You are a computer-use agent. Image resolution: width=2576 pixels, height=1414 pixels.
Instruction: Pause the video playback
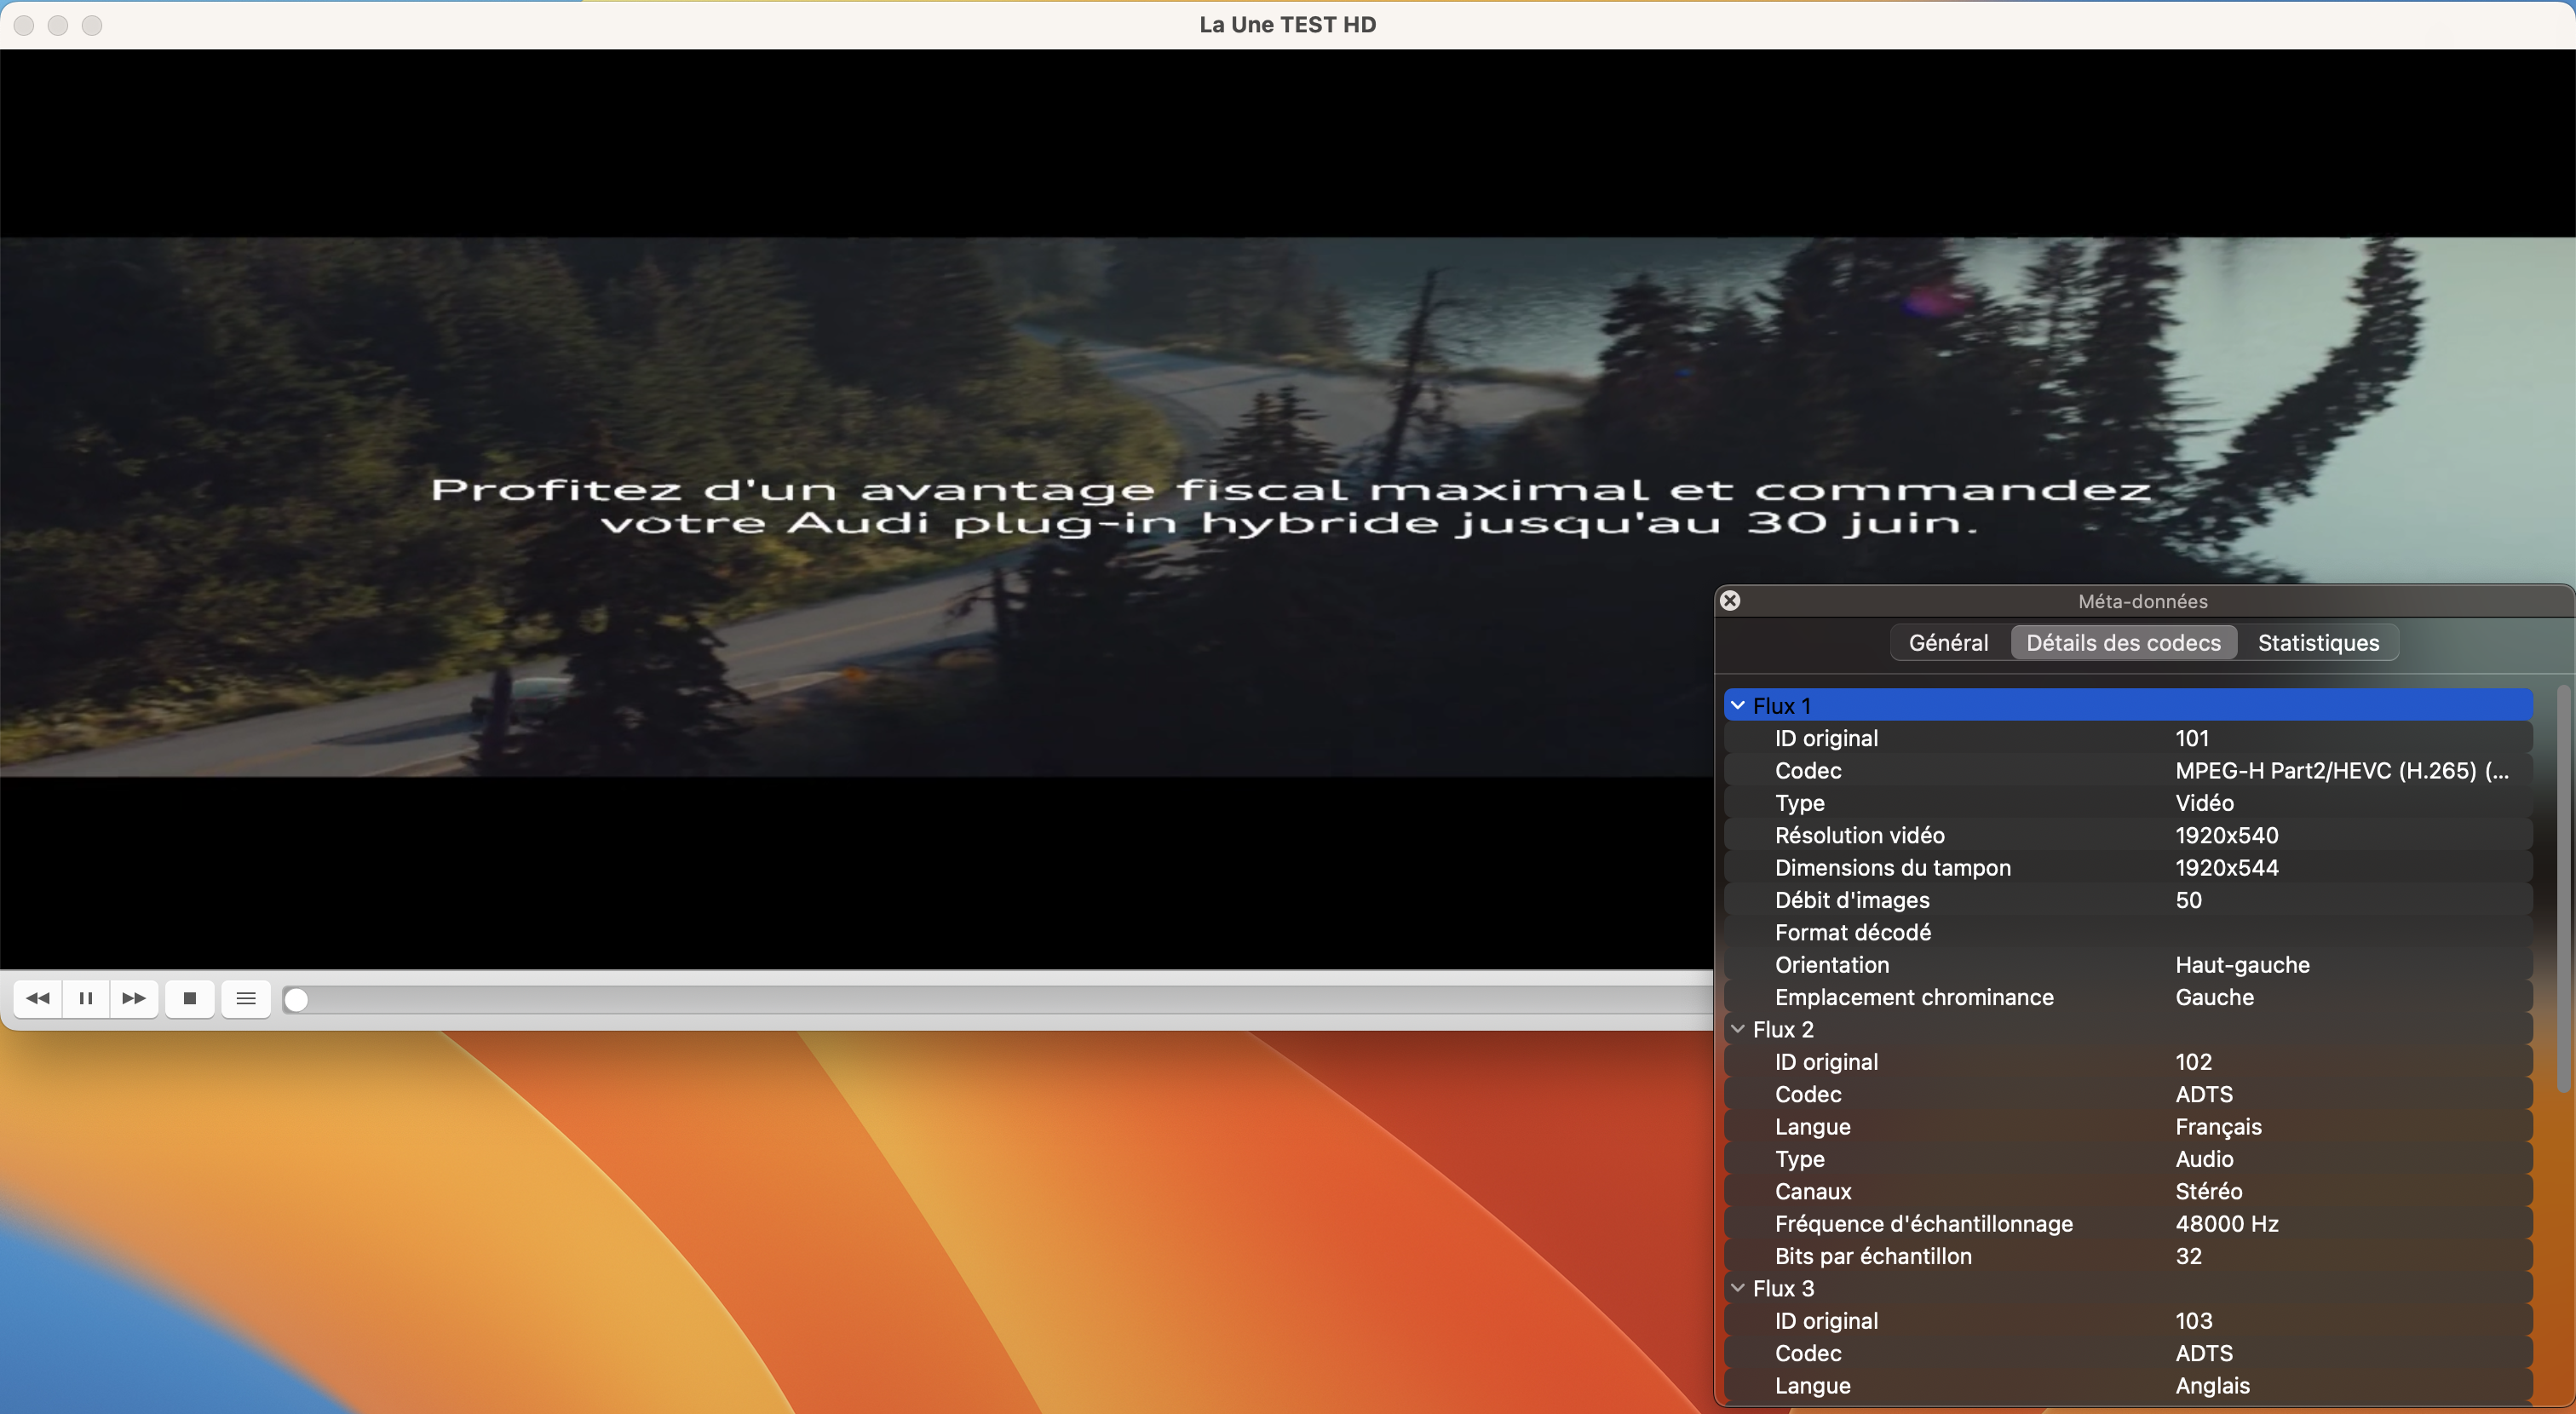(x=86, y=998)
